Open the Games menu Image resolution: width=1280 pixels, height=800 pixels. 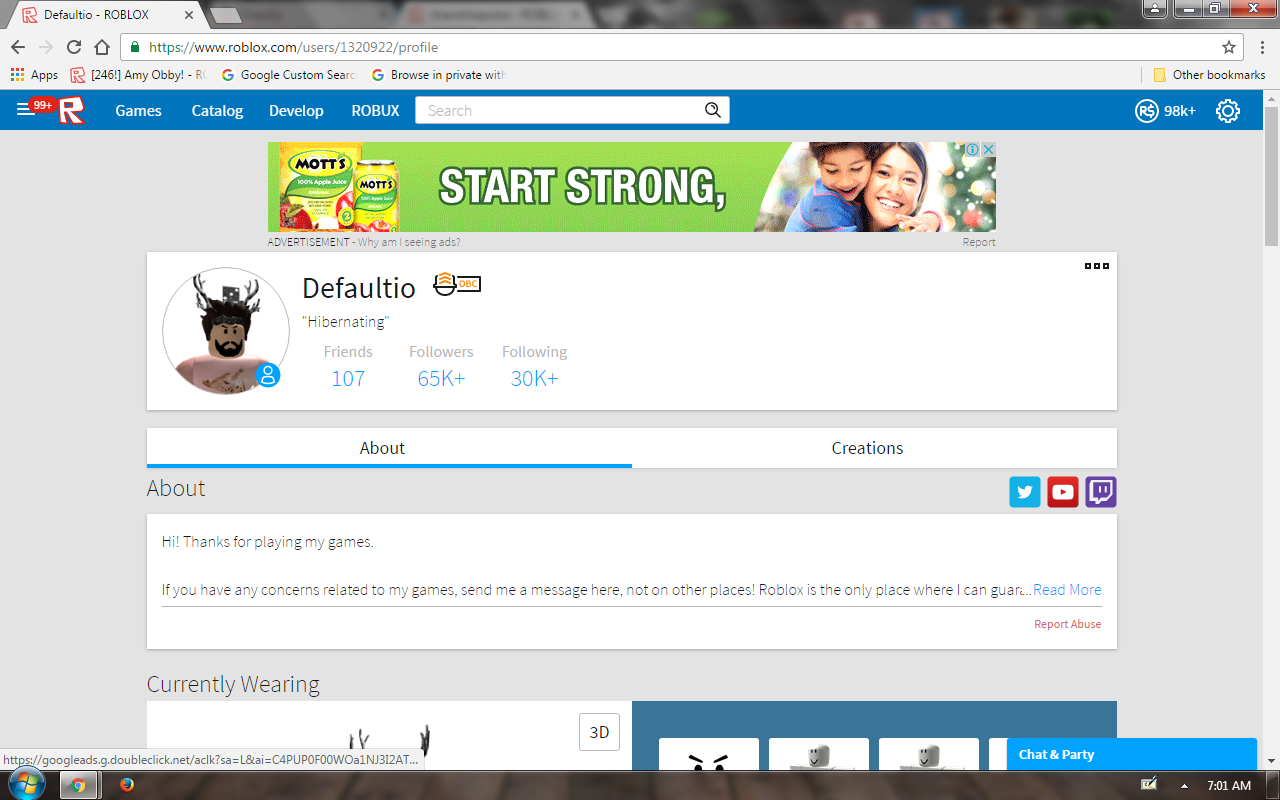point(138,111)
